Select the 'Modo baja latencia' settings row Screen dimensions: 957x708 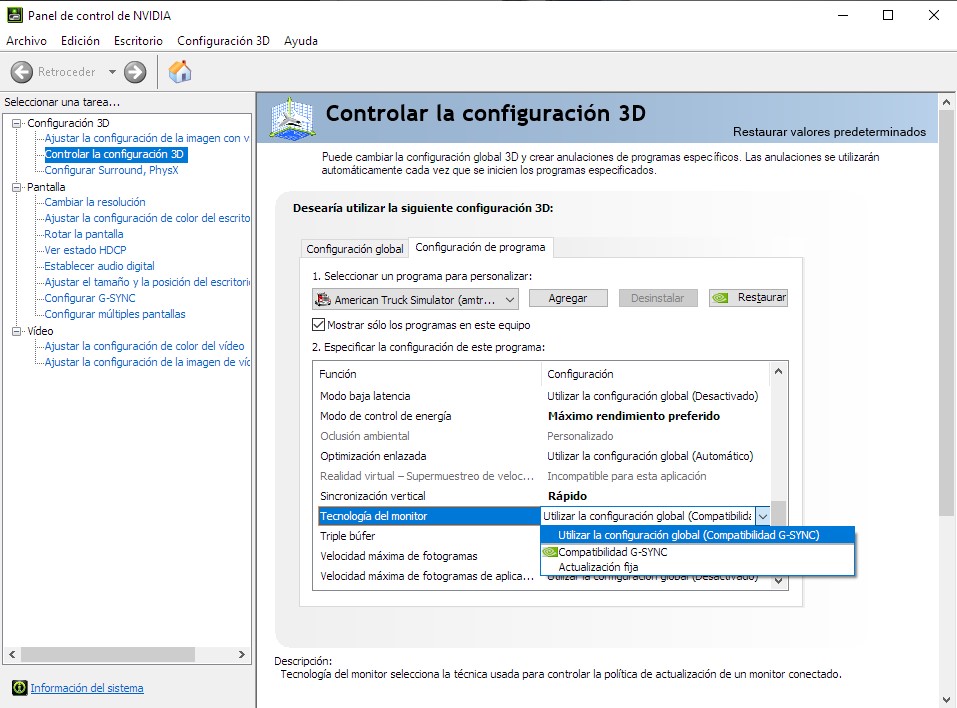(542, 396)
